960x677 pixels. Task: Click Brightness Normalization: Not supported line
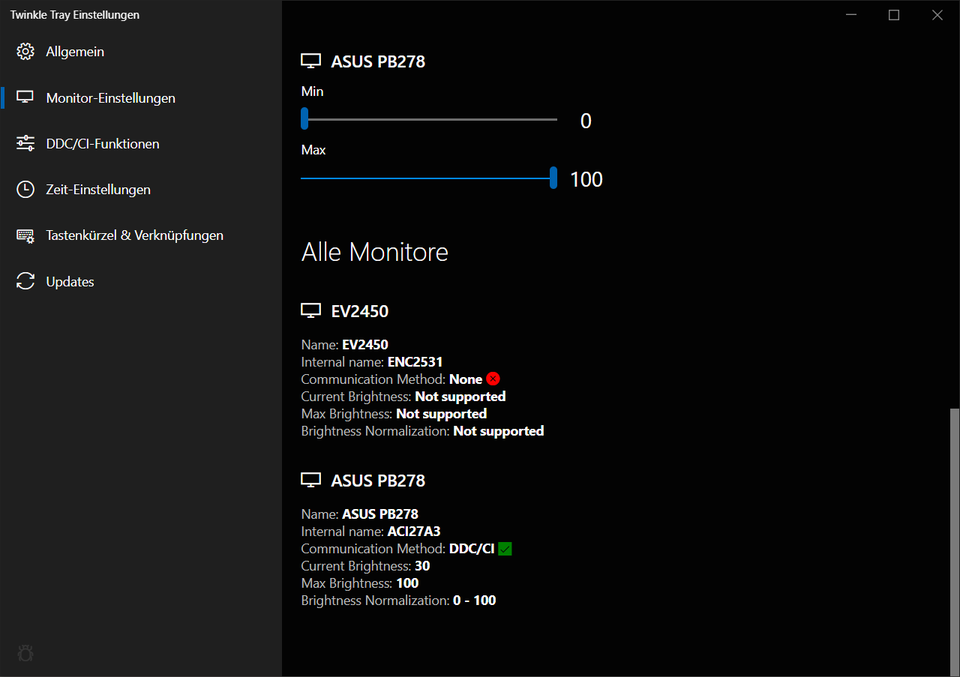tap(422, 431)
